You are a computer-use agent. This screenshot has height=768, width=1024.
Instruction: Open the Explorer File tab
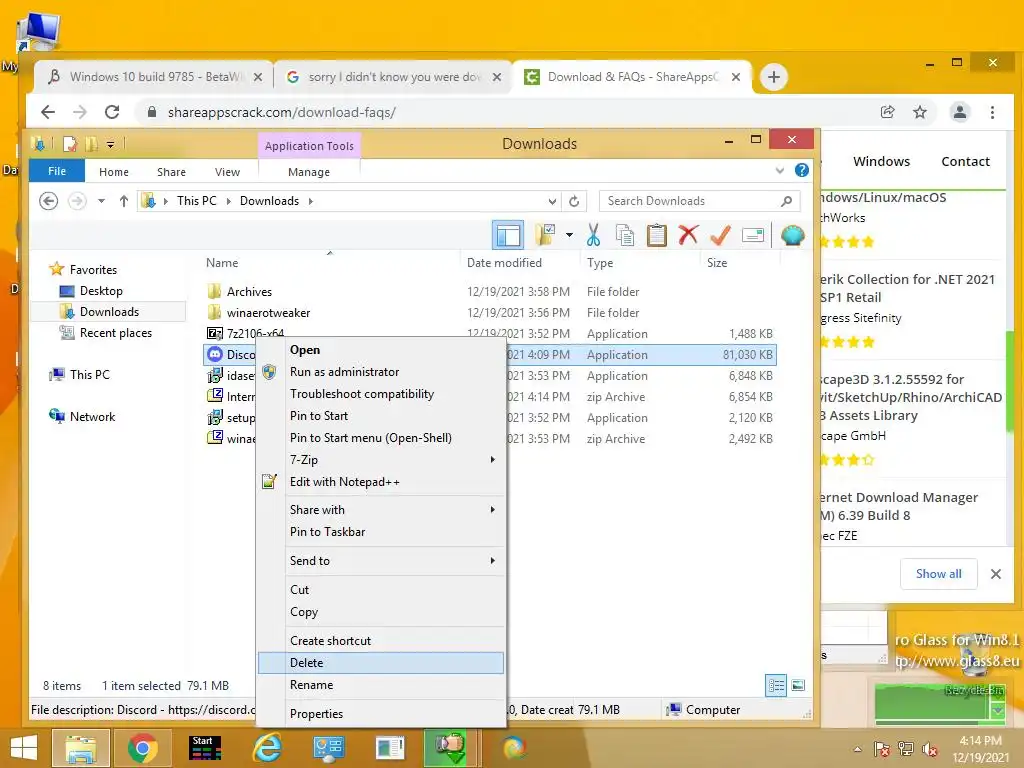pyautogui.click(x=57, y=171)
